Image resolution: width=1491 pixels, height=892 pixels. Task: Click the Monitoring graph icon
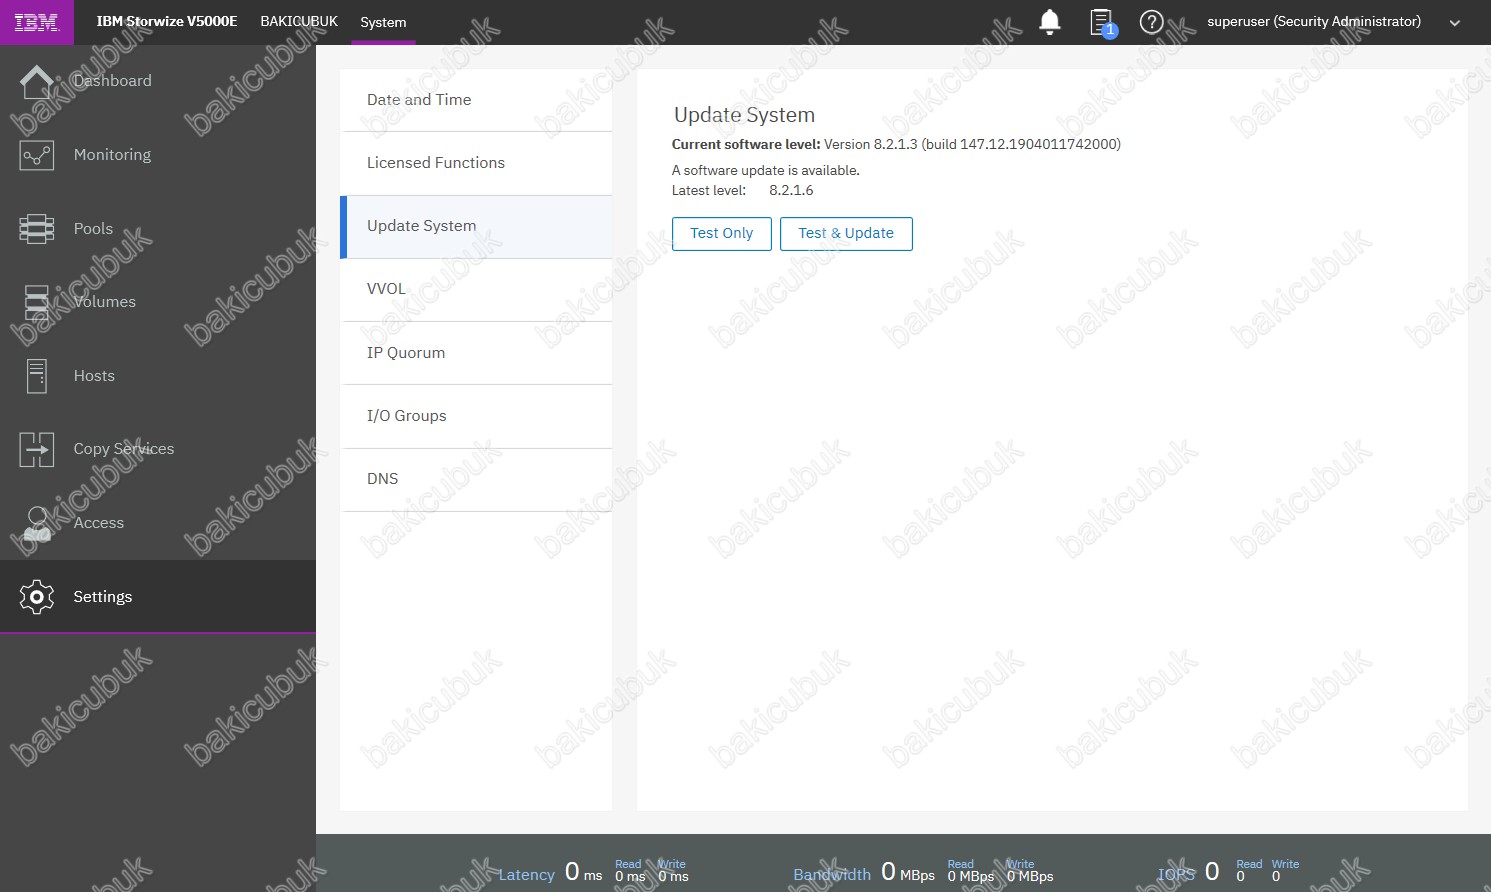(x=37, y=155)
